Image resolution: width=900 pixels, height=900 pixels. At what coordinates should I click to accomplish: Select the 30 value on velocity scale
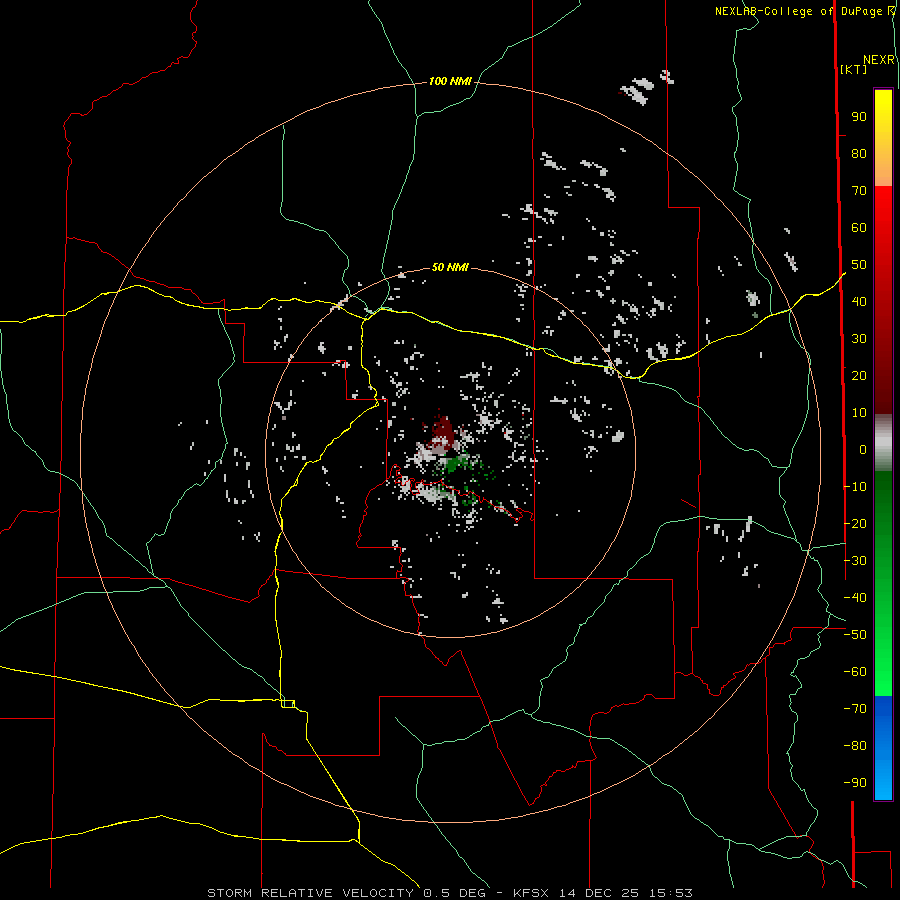click(x=859, y=339)
